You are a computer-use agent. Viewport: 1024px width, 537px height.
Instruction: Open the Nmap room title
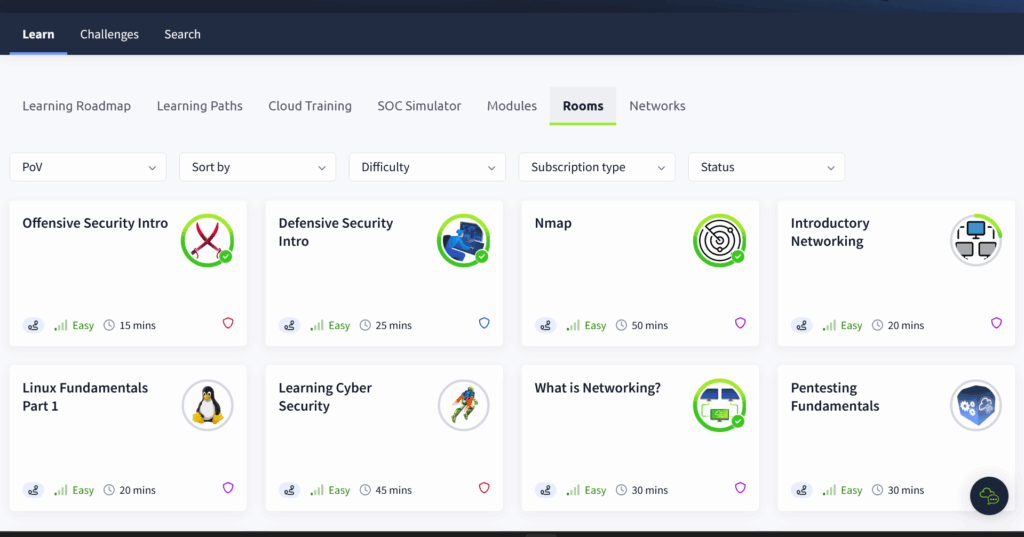point(553,223)
